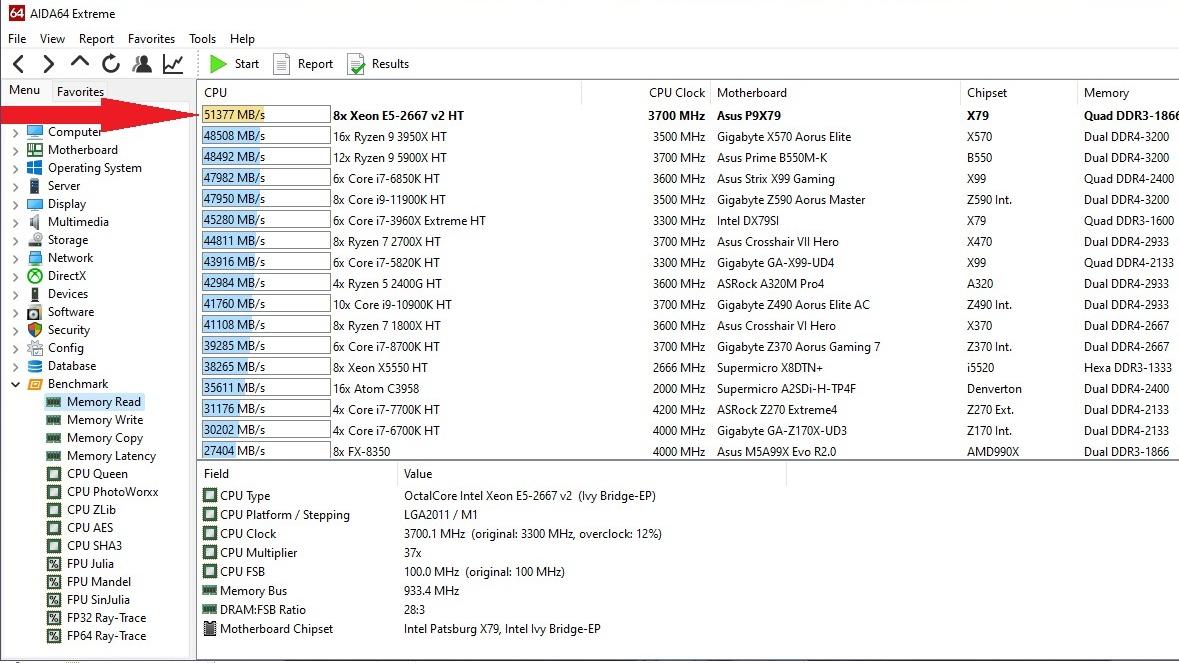Screen dimensions: 1179x663
Task: Click the Benchmark folder icon
Action: pyautogui.click(x=35, y=384)
